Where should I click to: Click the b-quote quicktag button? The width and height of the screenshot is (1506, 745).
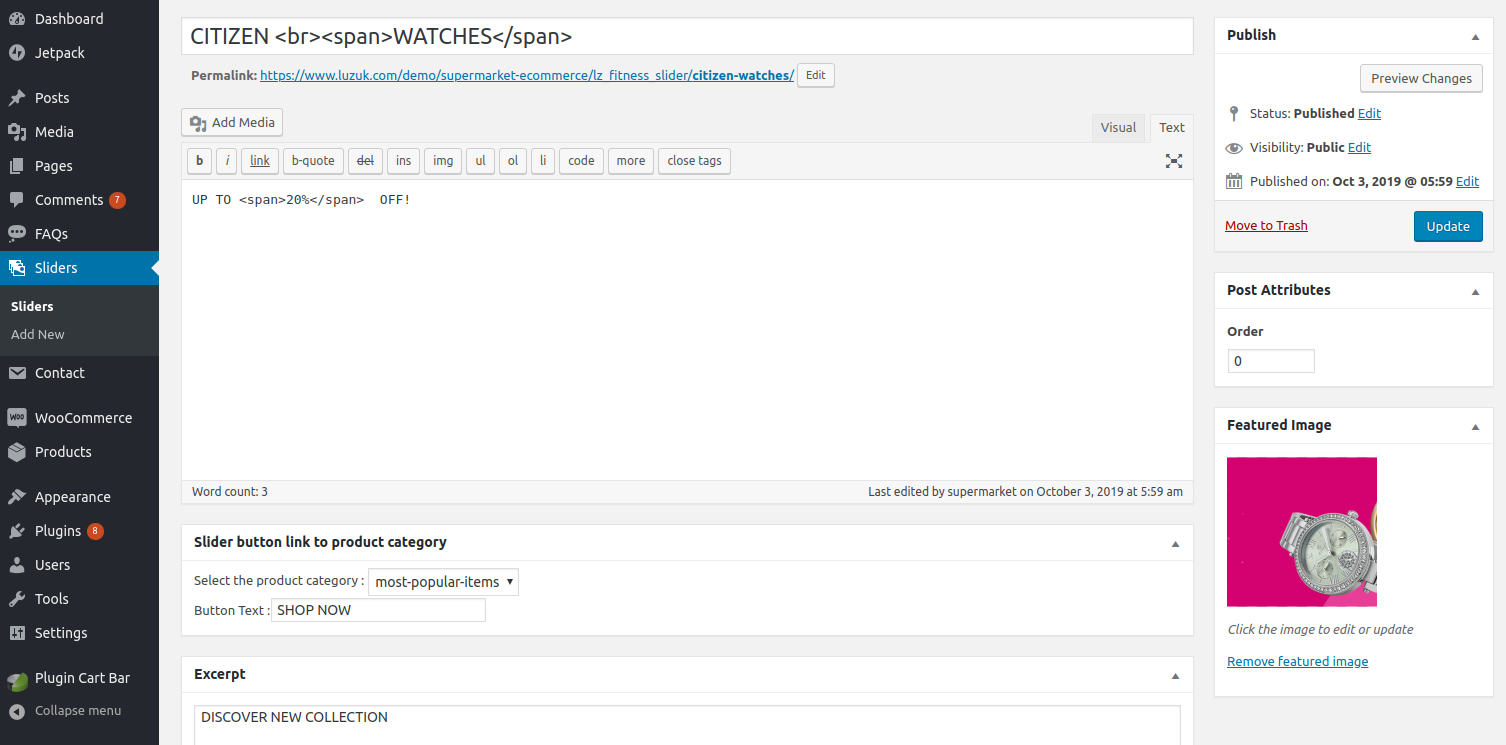(313, 161)
